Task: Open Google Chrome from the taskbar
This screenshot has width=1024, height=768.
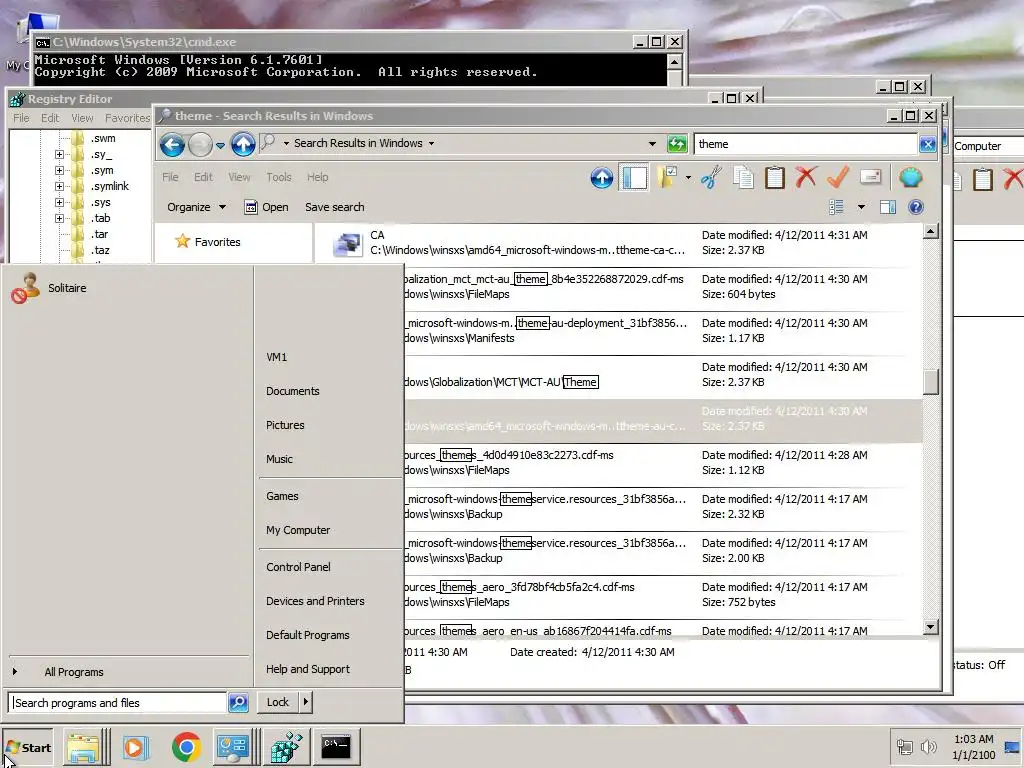Action: tap(186, 747)
